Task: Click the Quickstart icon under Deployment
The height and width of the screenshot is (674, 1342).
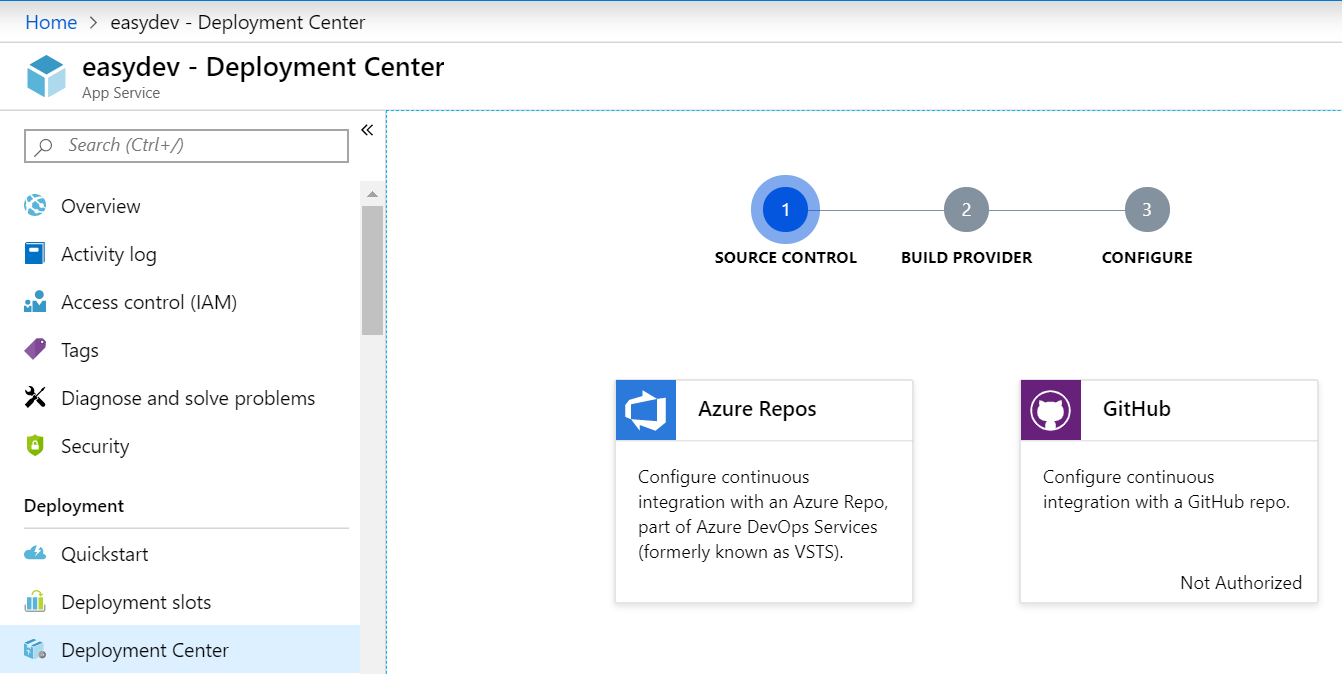Action: 35,553
